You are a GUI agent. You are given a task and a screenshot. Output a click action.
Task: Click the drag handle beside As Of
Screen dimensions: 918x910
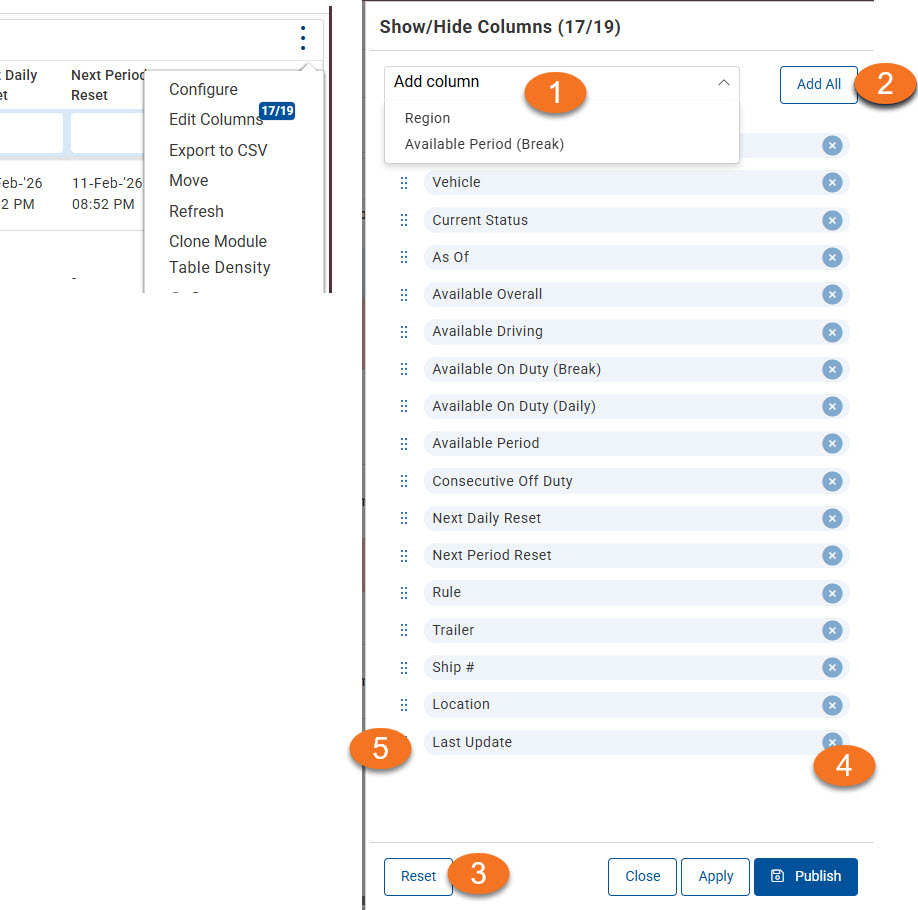[404, 257]
